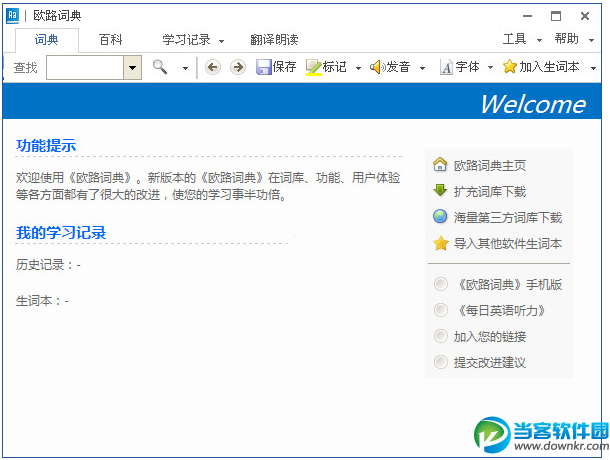Close the 欧路词典 window
This screenshot has height=460, width=610.
[585, 16]
